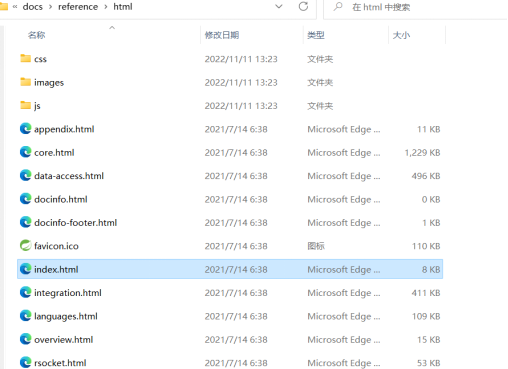Click the images folder icon
The height and width of the screenshot is (369, 508).
tap(25, 82)
